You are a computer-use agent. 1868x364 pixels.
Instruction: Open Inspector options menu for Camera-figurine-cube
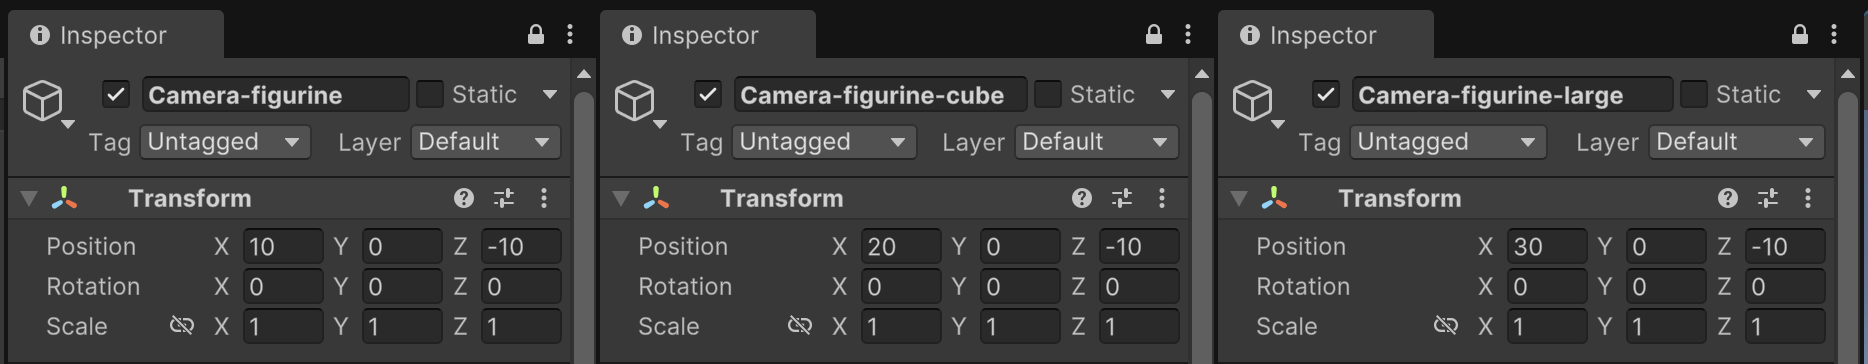[x=1188, y=35]
